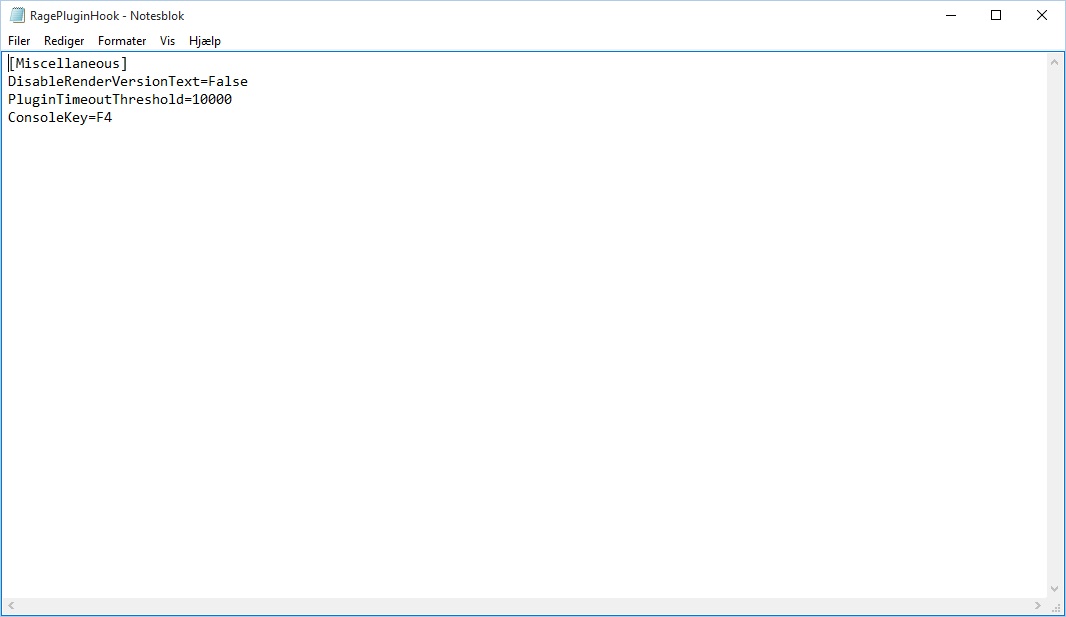Viewport: 1066px width, 617px height.
Task: Close the RagePluginHook Notesblok window
Action: coord(1042,15)
